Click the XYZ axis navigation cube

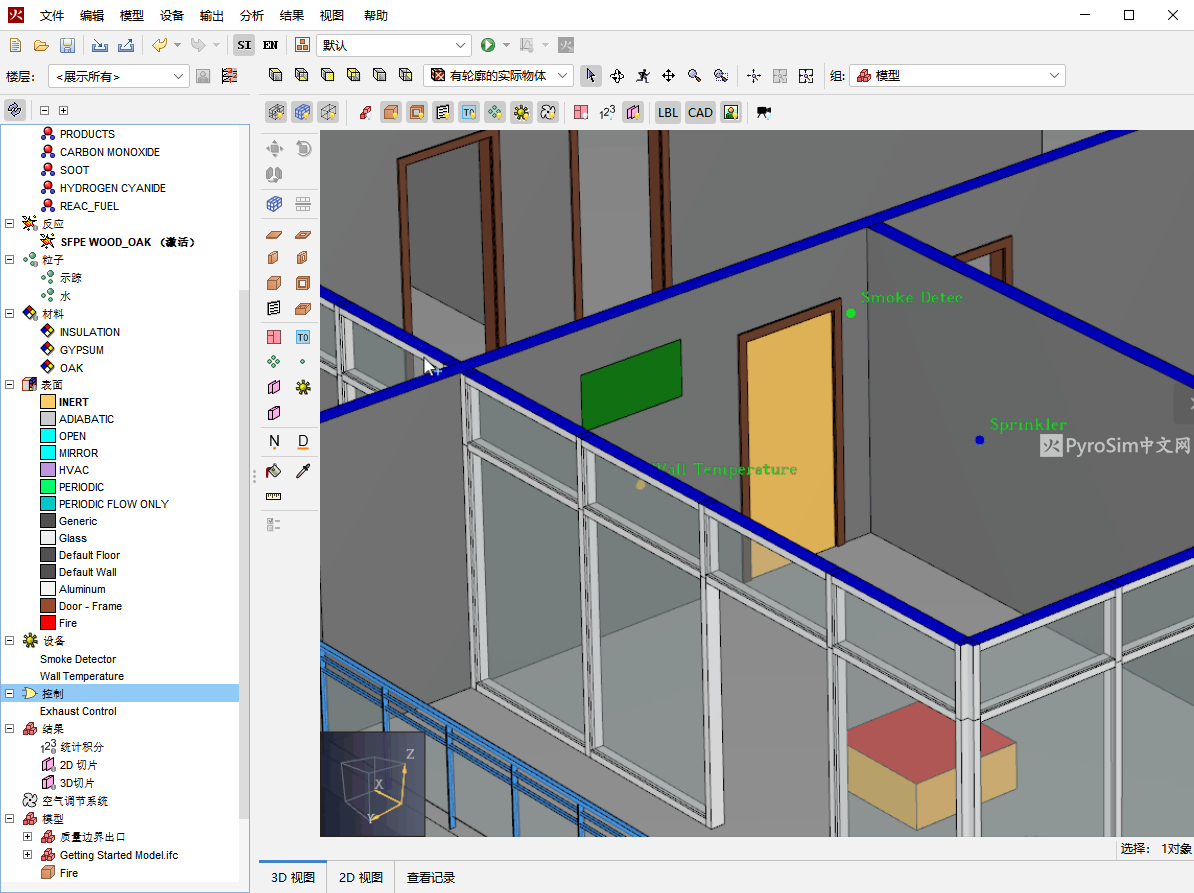pyautogui.click(x=372, y=784)
